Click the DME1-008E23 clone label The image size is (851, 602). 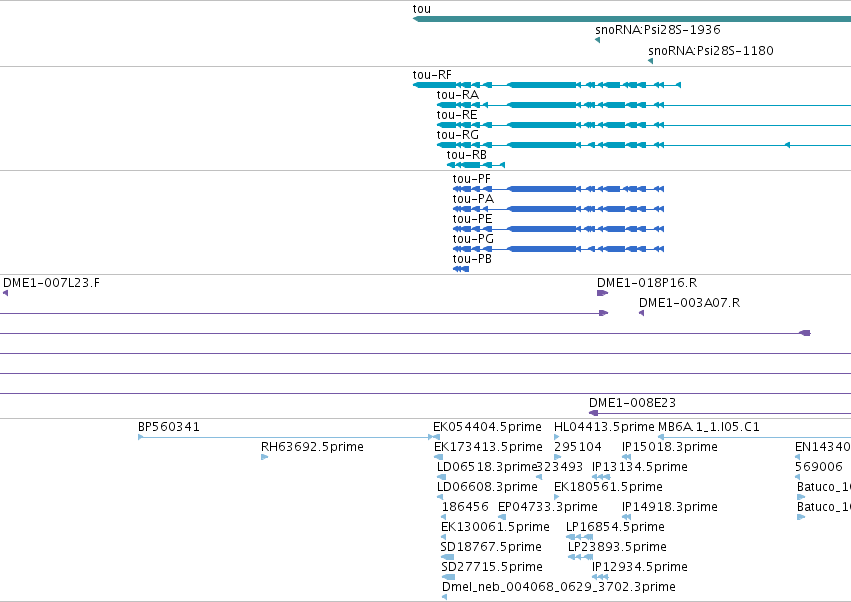(x=632, y=403)
